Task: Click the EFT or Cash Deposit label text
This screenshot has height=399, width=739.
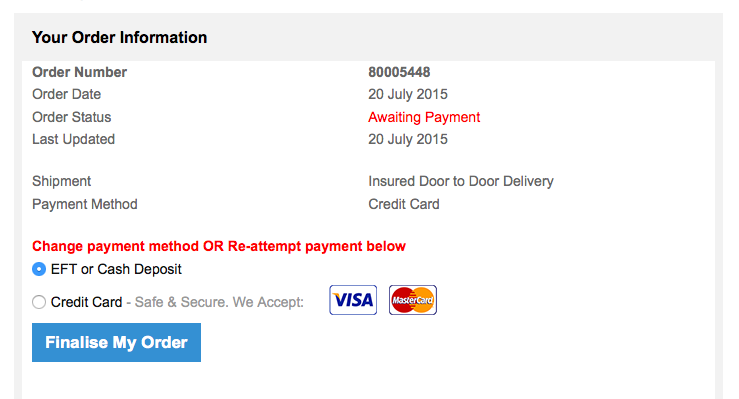Action: [116, 269]
